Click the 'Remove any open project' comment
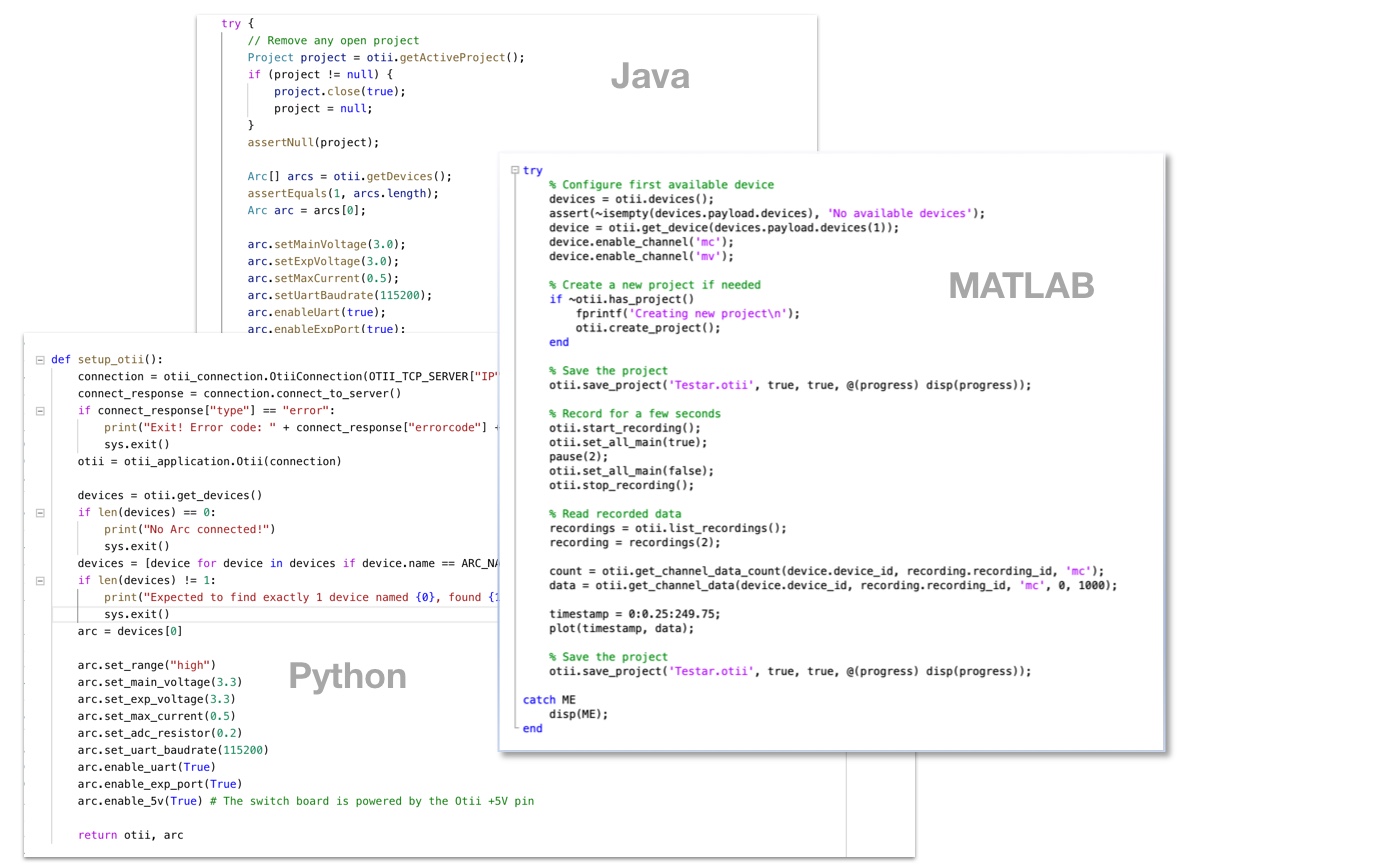This screenshot has width=1377, height=866. (x=333, y=41)
